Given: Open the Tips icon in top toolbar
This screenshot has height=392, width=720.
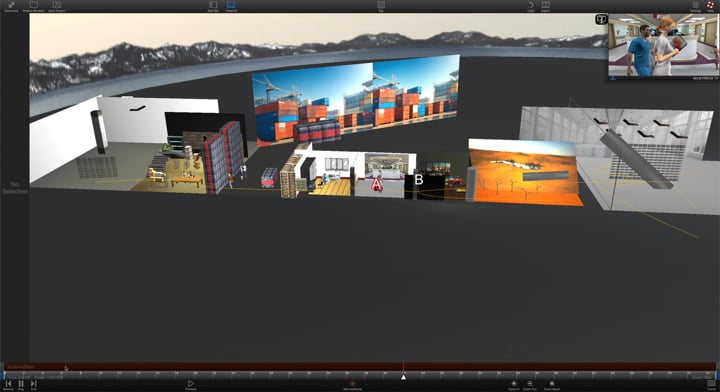Looking at the screenshot, I should tap(381, 5).
